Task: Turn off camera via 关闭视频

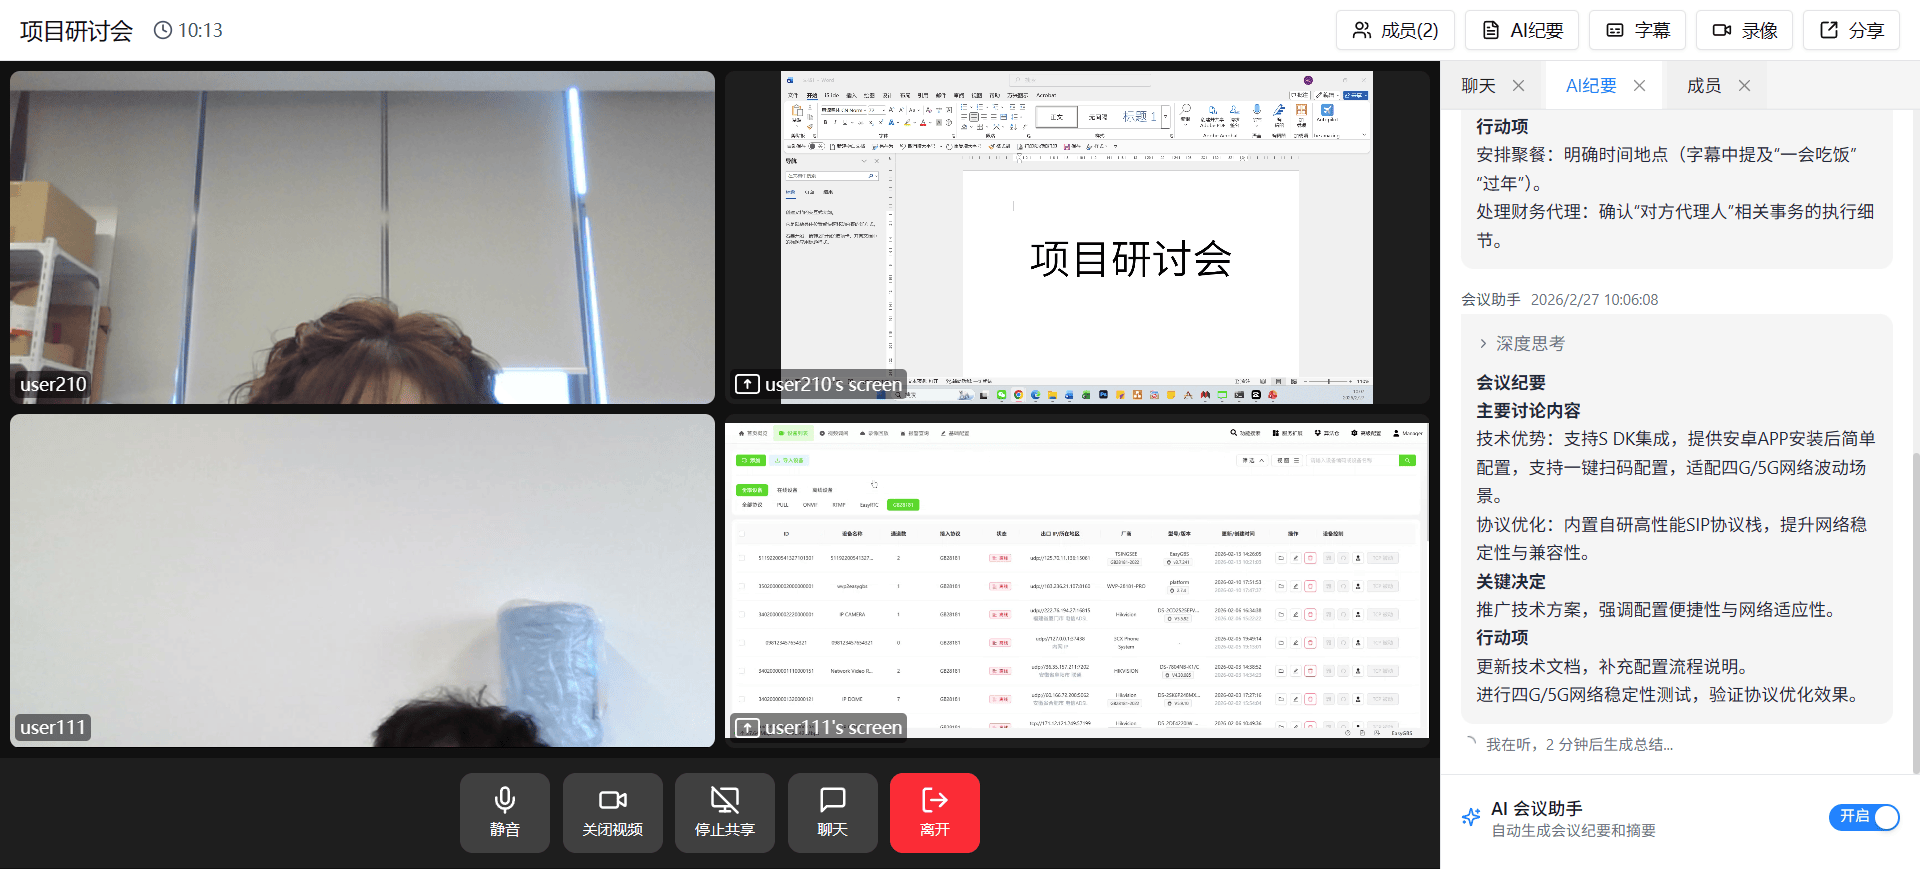Action: click(x=612, y=812)
